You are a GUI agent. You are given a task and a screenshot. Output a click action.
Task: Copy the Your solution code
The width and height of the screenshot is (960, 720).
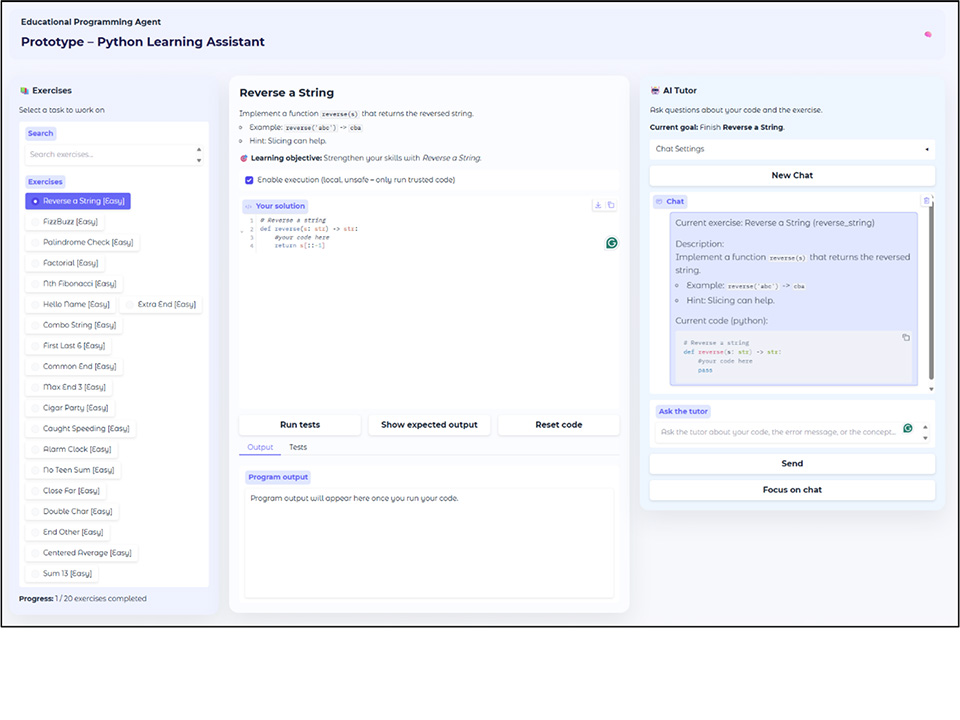point(610,205)
